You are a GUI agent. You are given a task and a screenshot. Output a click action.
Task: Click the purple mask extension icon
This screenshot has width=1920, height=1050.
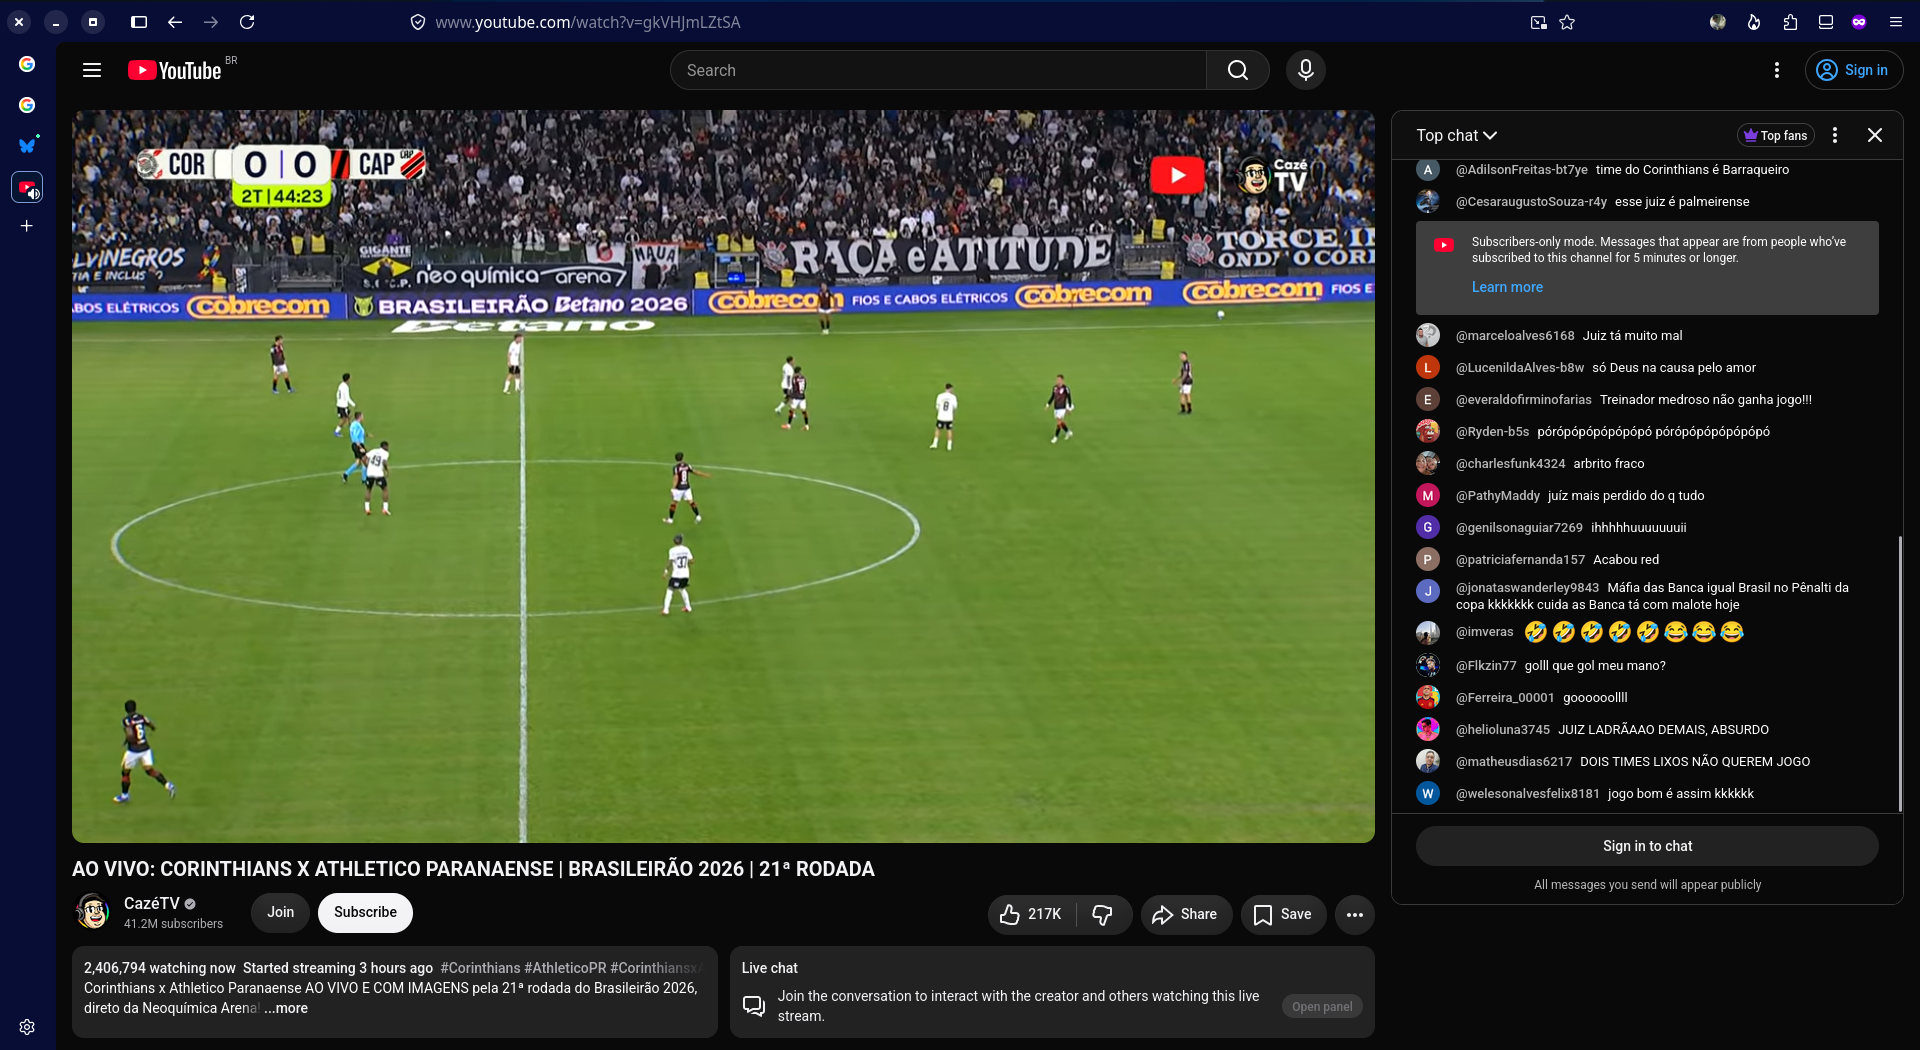pyautogui.click(x=1859, y=22)
